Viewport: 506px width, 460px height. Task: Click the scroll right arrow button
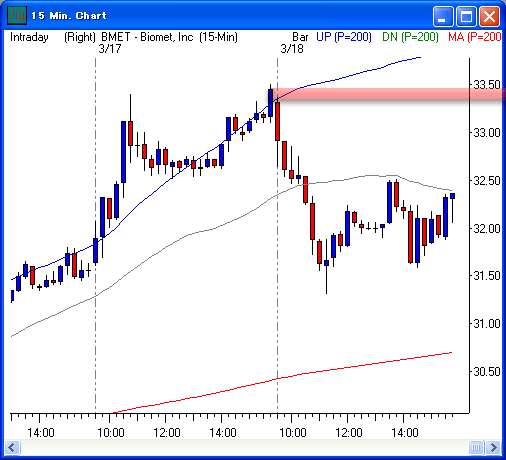pos(494,447)
